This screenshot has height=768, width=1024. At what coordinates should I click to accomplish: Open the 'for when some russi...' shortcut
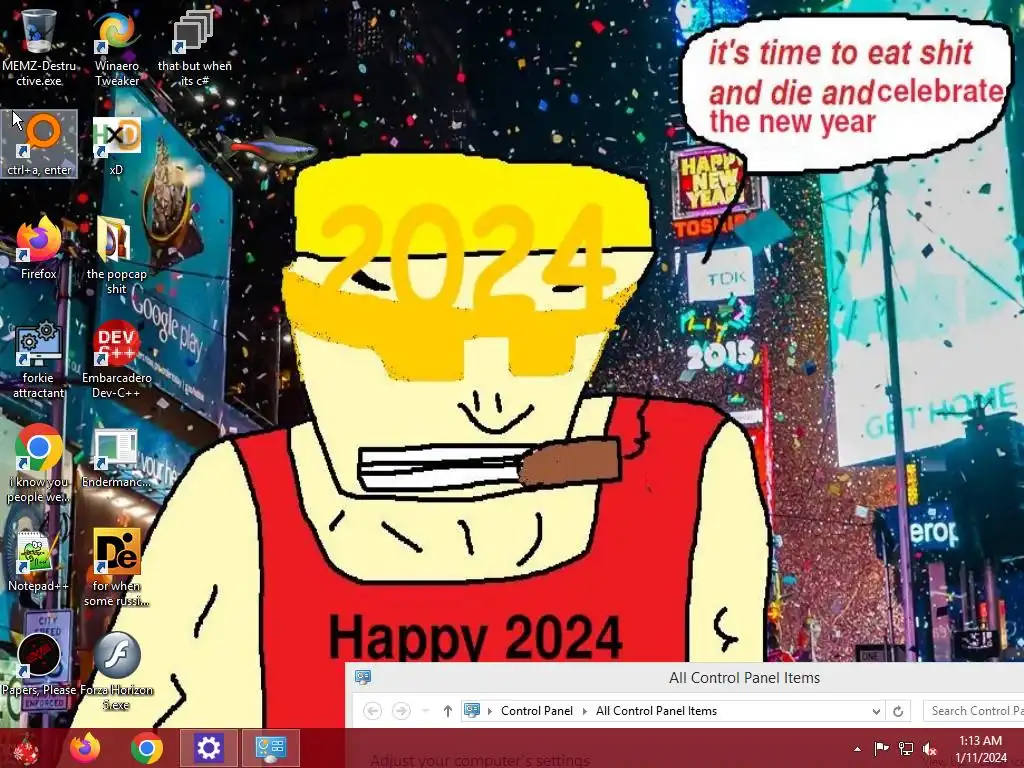116,568
